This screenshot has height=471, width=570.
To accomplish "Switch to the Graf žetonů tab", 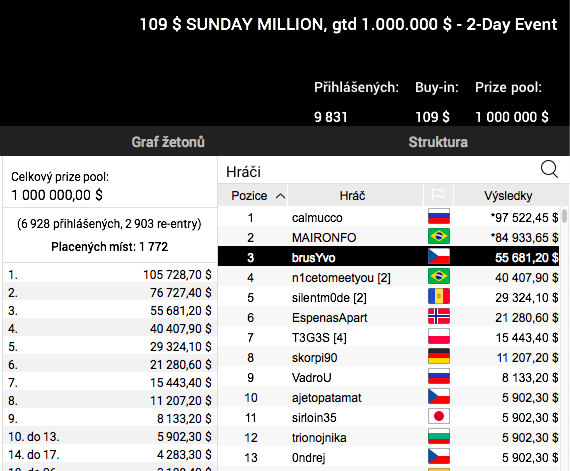I will coord(168,142).
